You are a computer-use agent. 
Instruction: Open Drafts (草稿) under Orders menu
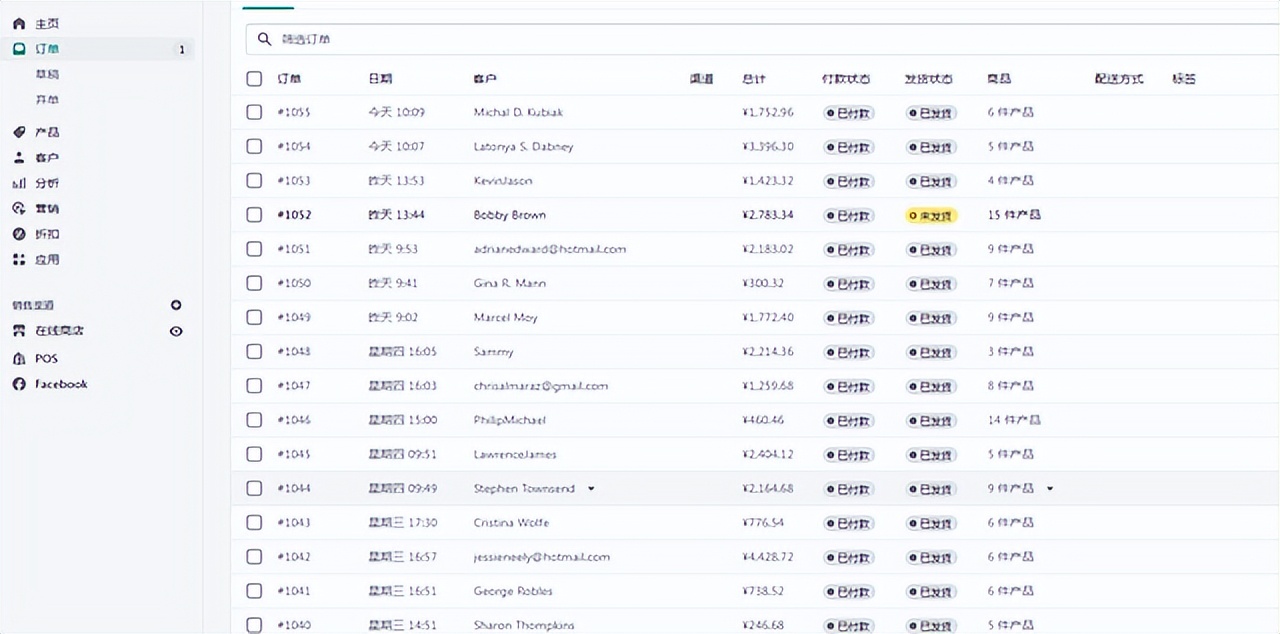tap(48, 75)
